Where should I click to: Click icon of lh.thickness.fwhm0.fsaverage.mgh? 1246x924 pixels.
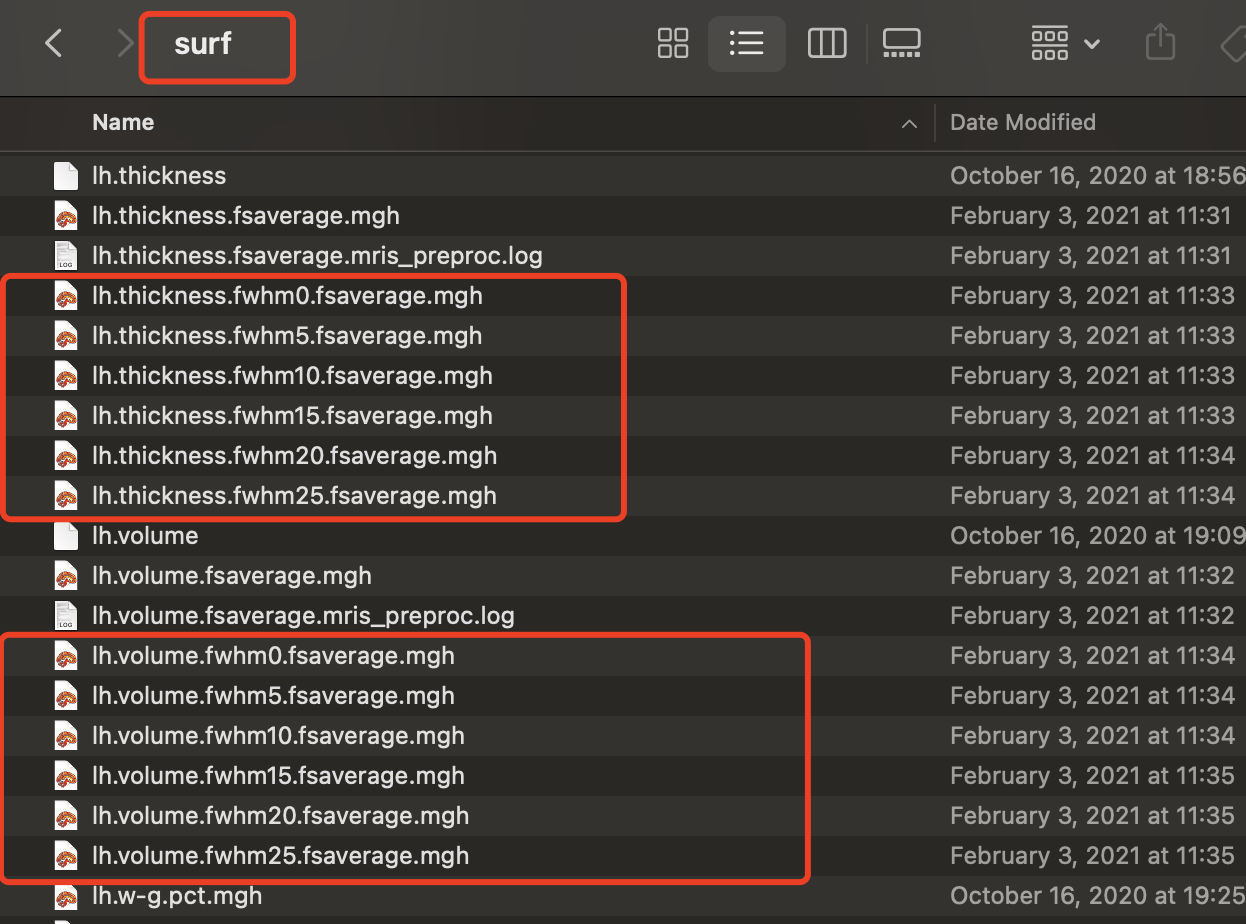(x=66, y=296)
